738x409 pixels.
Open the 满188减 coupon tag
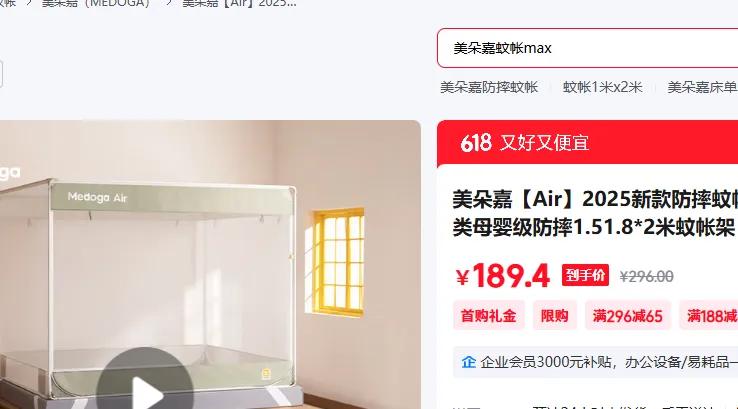click(709, 315)
